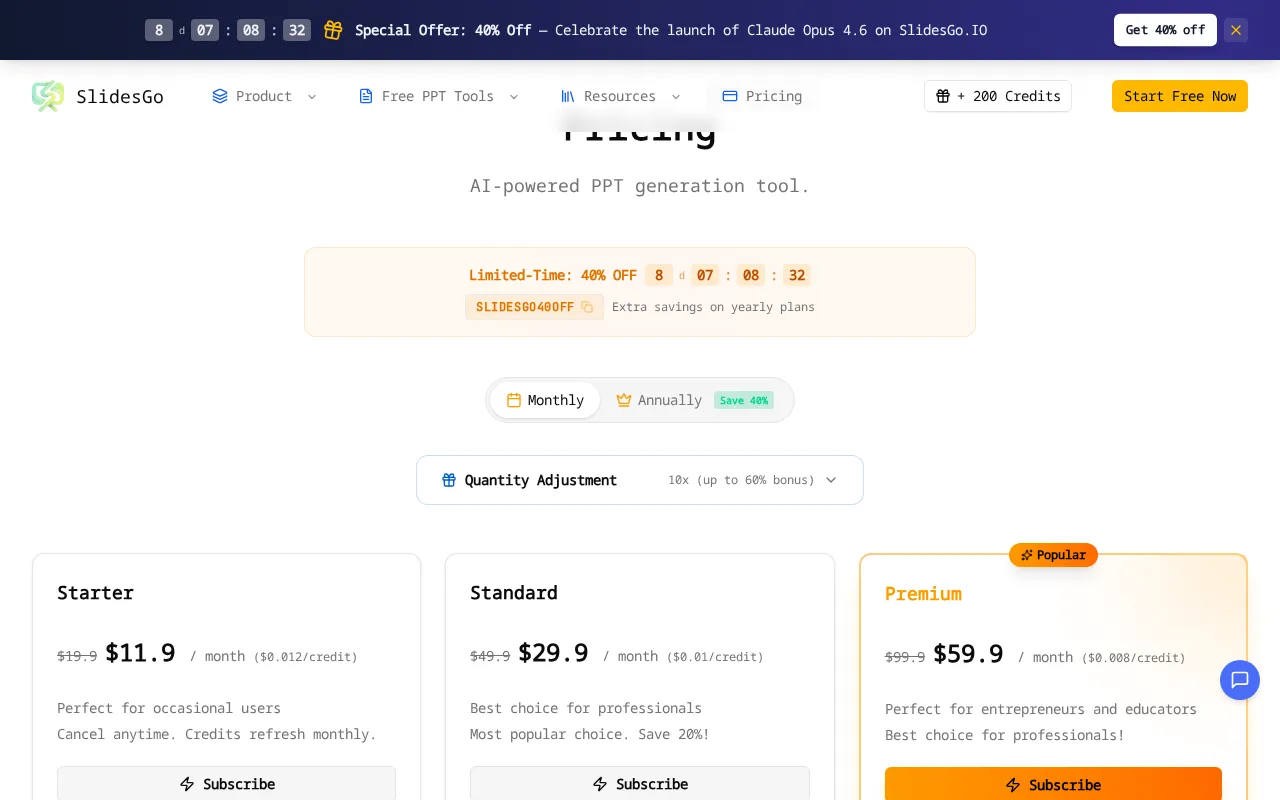Close the special offer banner

pos(1236,30)
